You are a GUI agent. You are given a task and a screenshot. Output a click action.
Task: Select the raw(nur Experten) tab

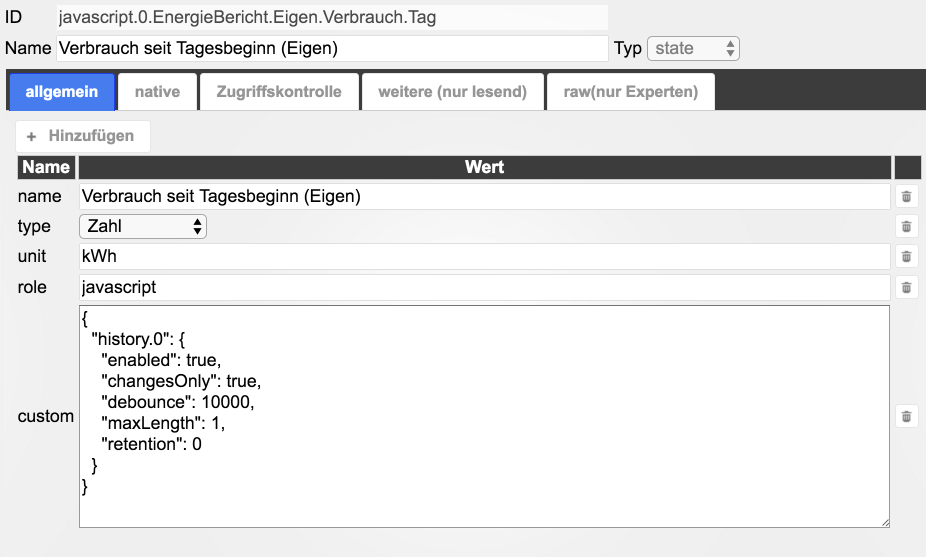pyautogui.click(x=630, y=92)
